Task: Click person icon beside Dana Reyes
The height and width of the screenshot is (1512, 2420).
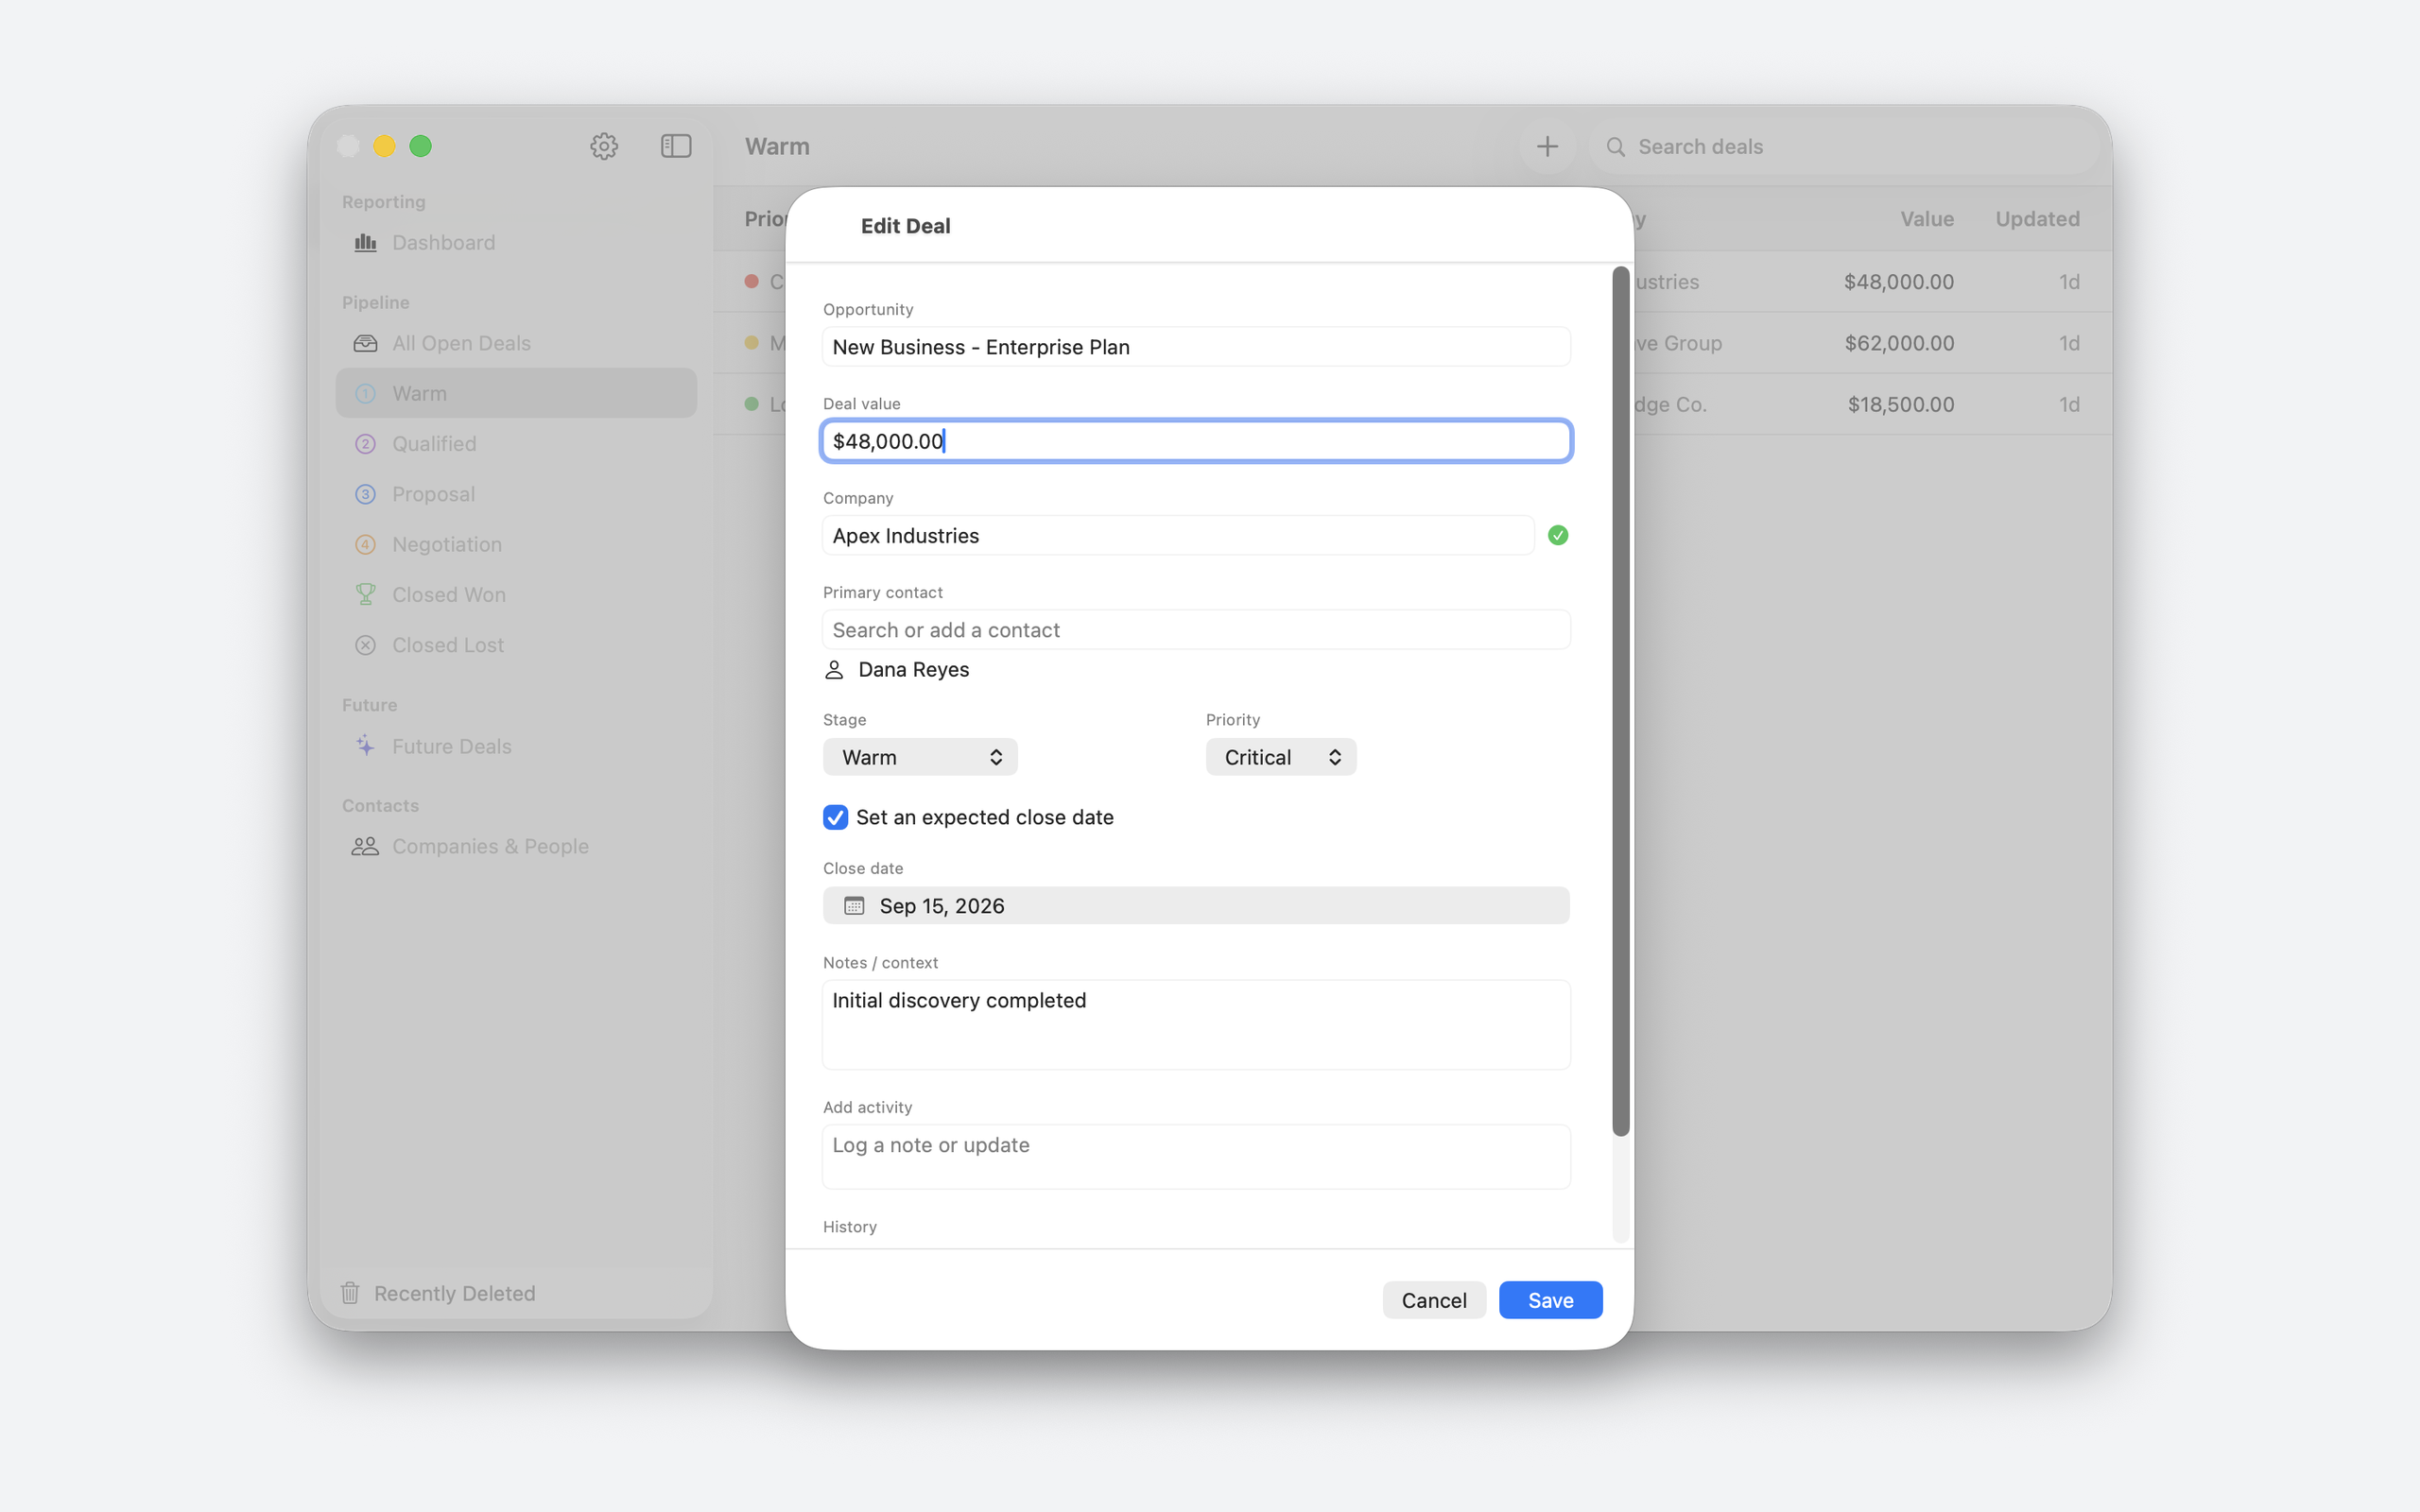Action: [x=834, y=670]
